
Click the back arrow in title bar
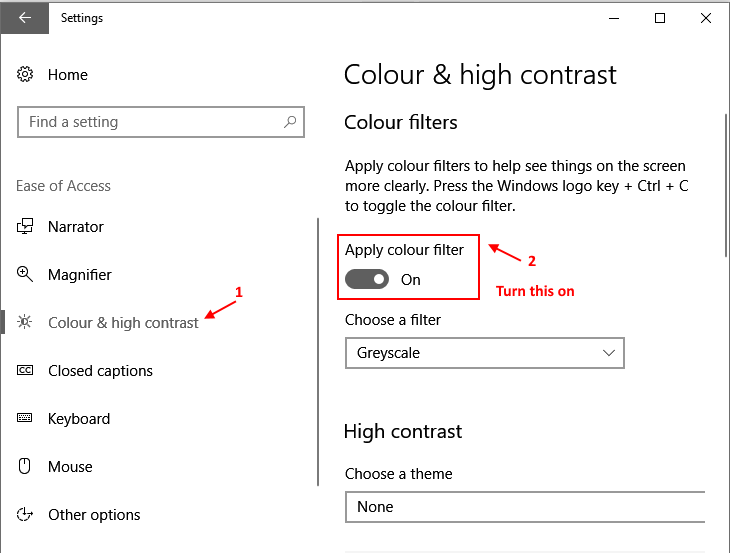[25, 18]
